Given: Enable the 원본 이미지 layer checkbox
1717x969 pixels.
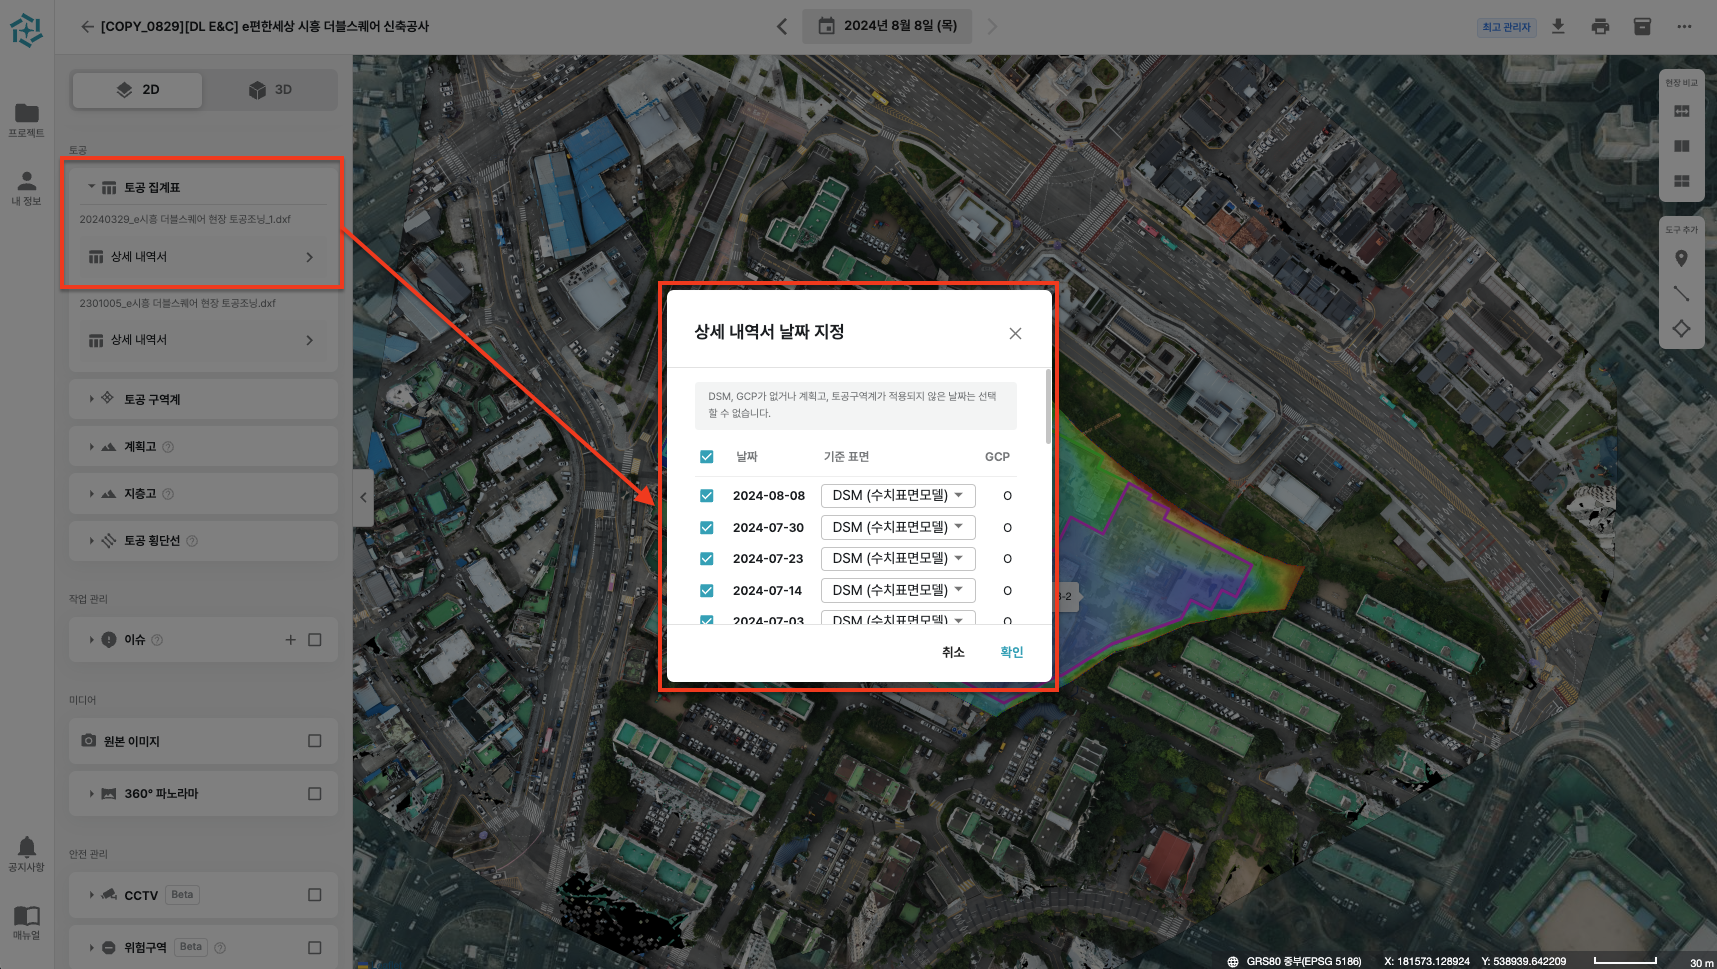Looking at the screenshot, I should tap(315, 741).
